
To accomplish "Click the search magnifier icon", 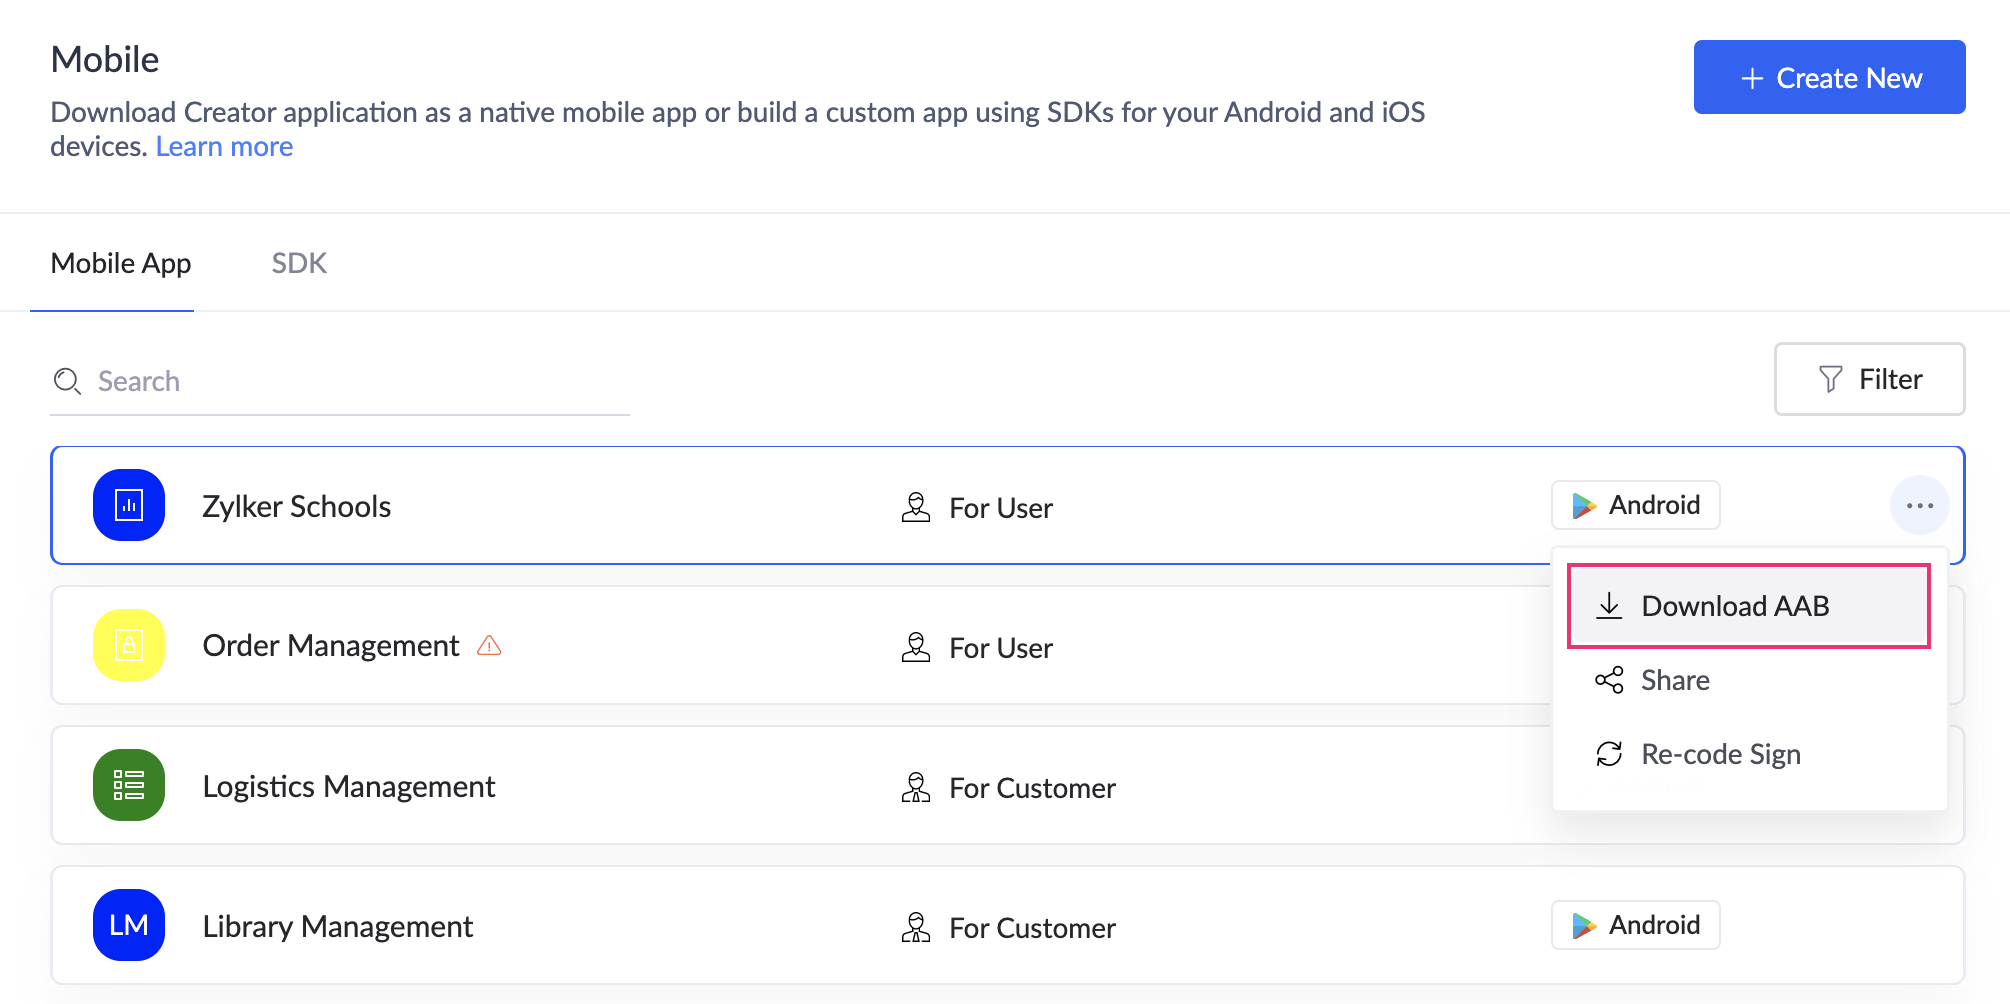I will [67, 381].
